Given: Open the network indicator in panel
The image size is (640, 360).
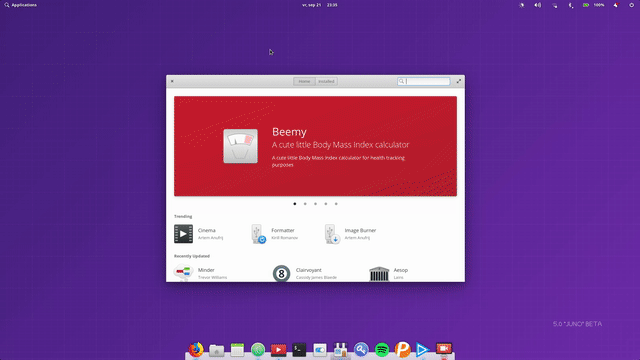Looking at the screenshot, I should coord(554,5).
